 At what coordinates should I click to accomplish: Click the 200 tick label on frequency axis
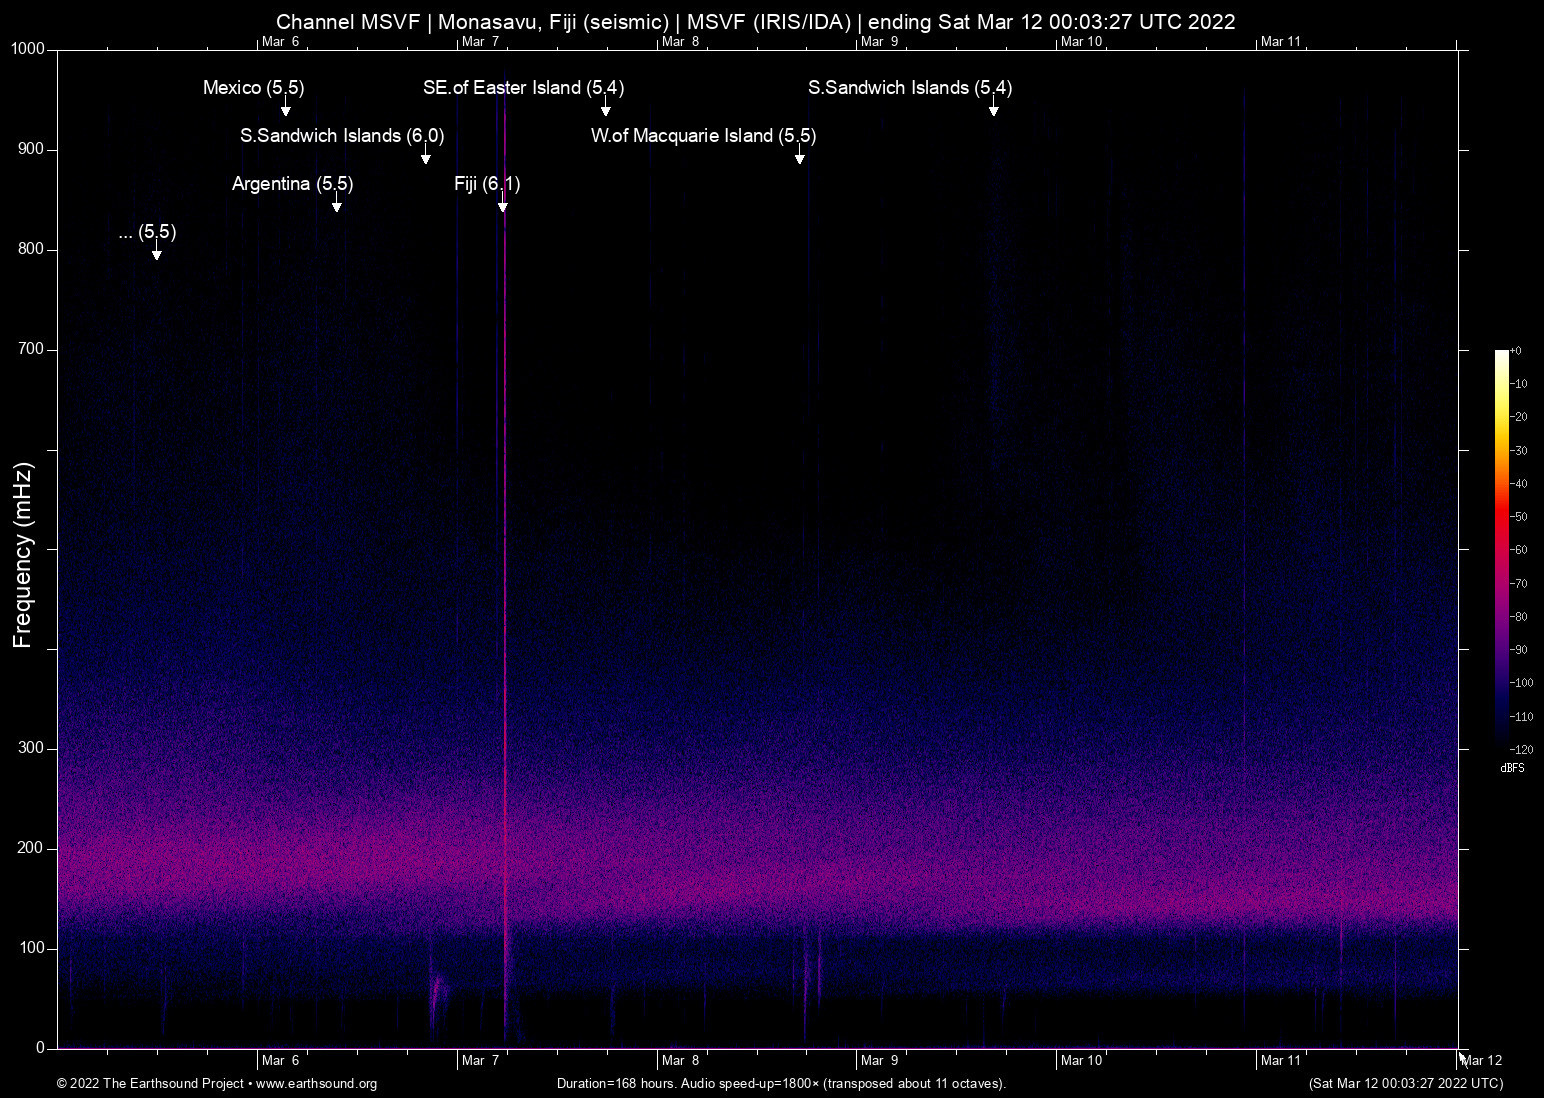pyautogui.click(x=32, y=848)
